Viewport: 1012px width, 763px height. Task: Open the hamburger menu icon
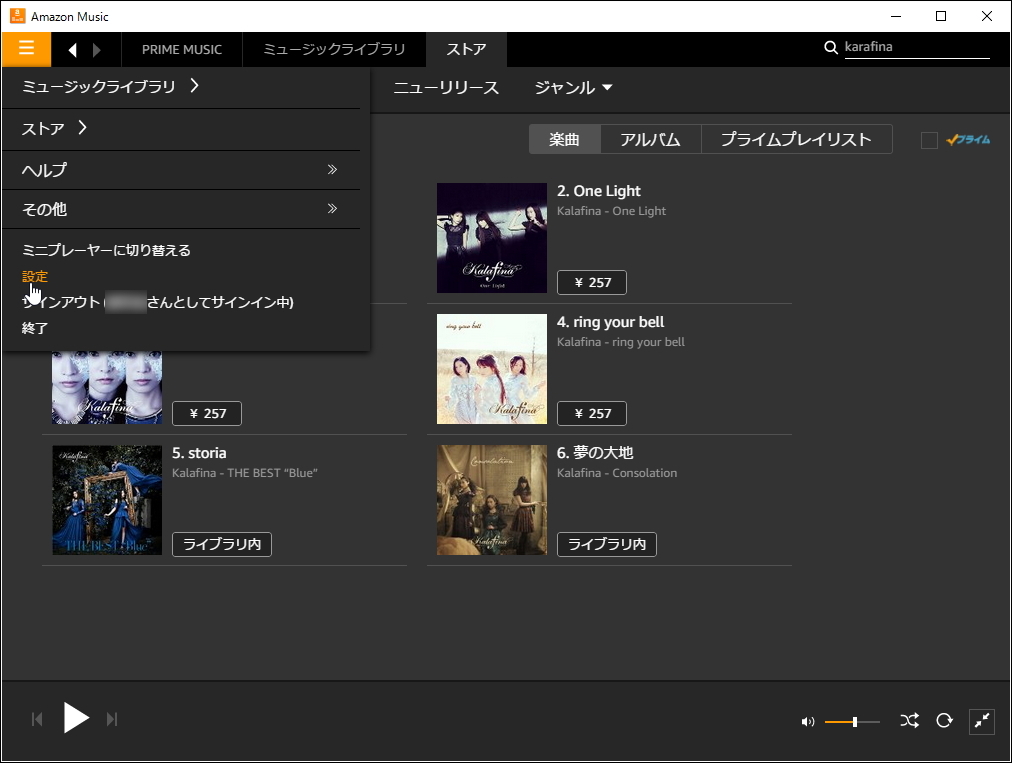(x=25, y=49)
